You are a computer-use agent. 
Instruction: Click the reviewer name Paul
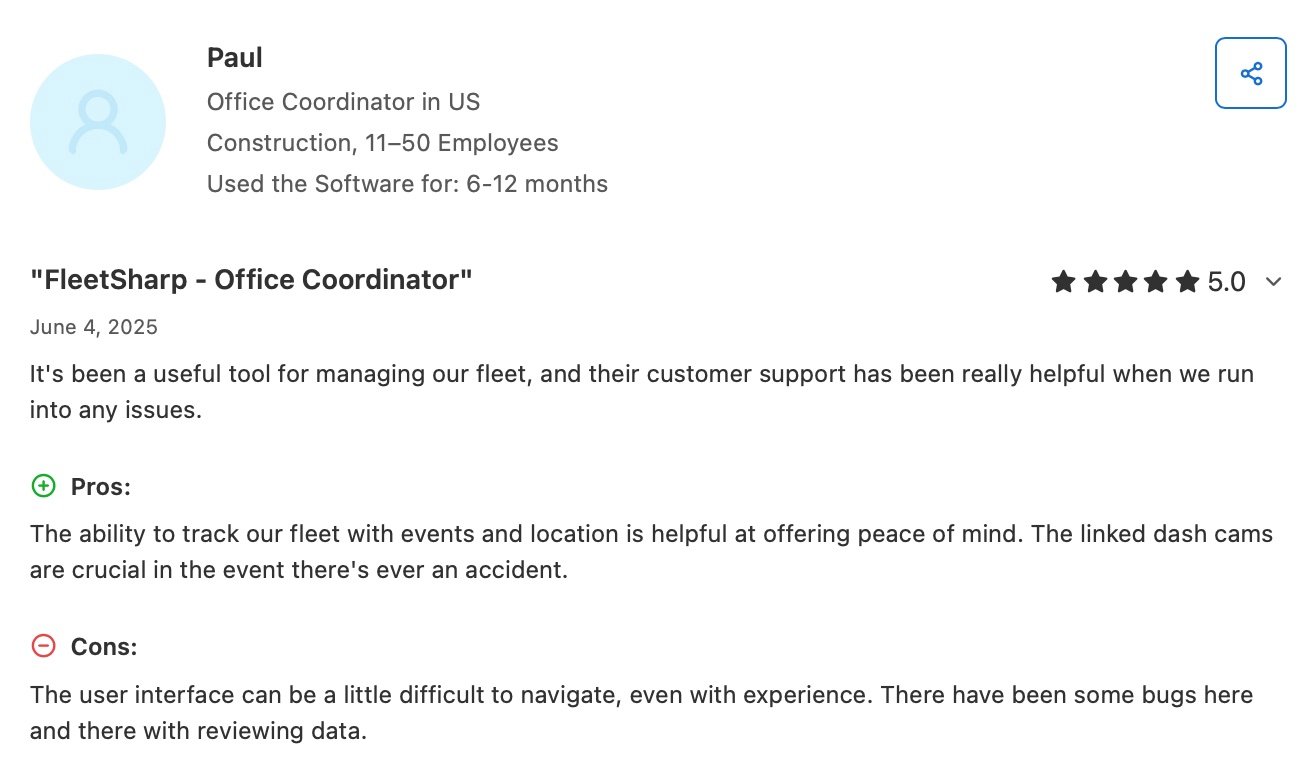[234, 57]
